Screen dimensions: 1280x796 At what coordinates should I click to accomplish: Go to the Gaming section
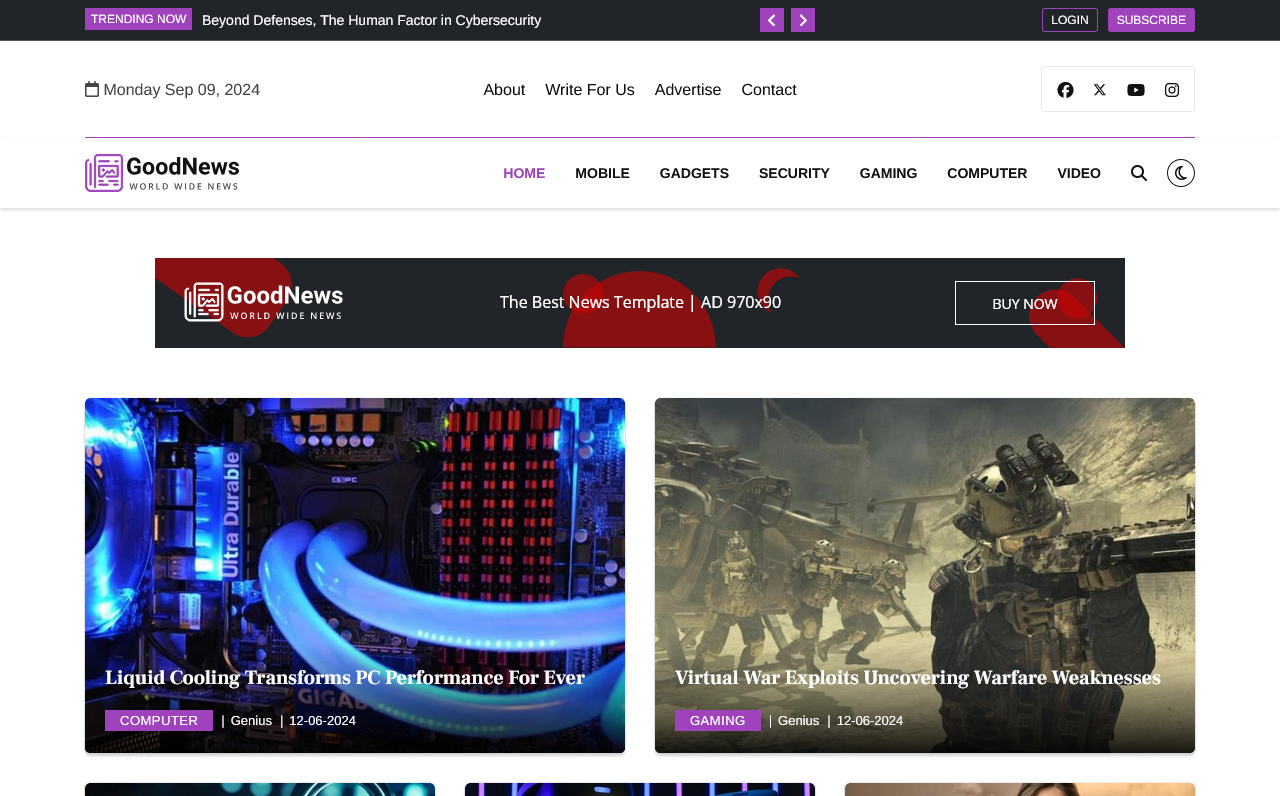(888, 173)
